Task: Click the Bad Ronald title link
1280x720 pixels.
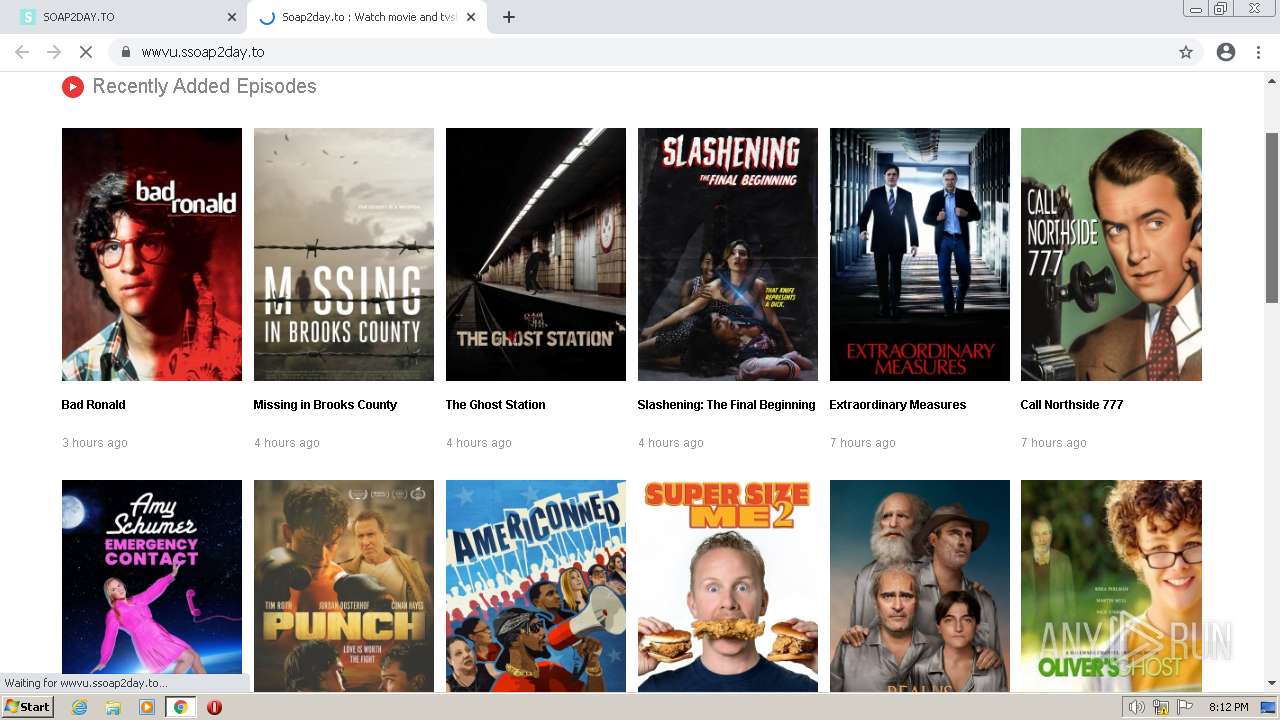Action: [94, 405]
